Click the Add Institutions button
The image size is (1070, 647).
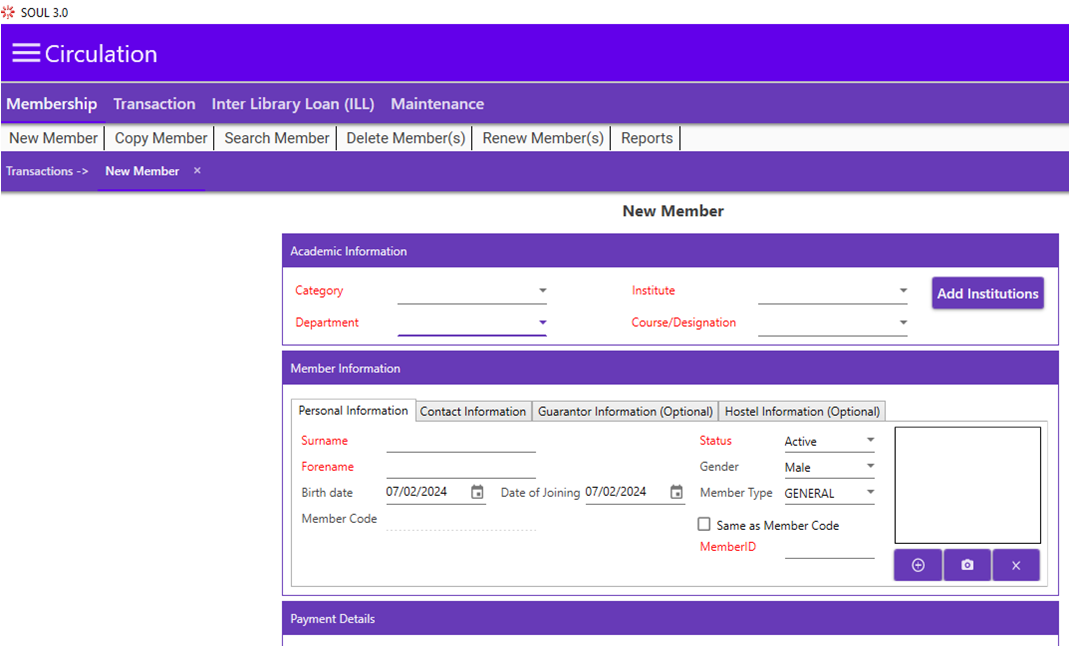pyautogui.click(x=987, y=293)
